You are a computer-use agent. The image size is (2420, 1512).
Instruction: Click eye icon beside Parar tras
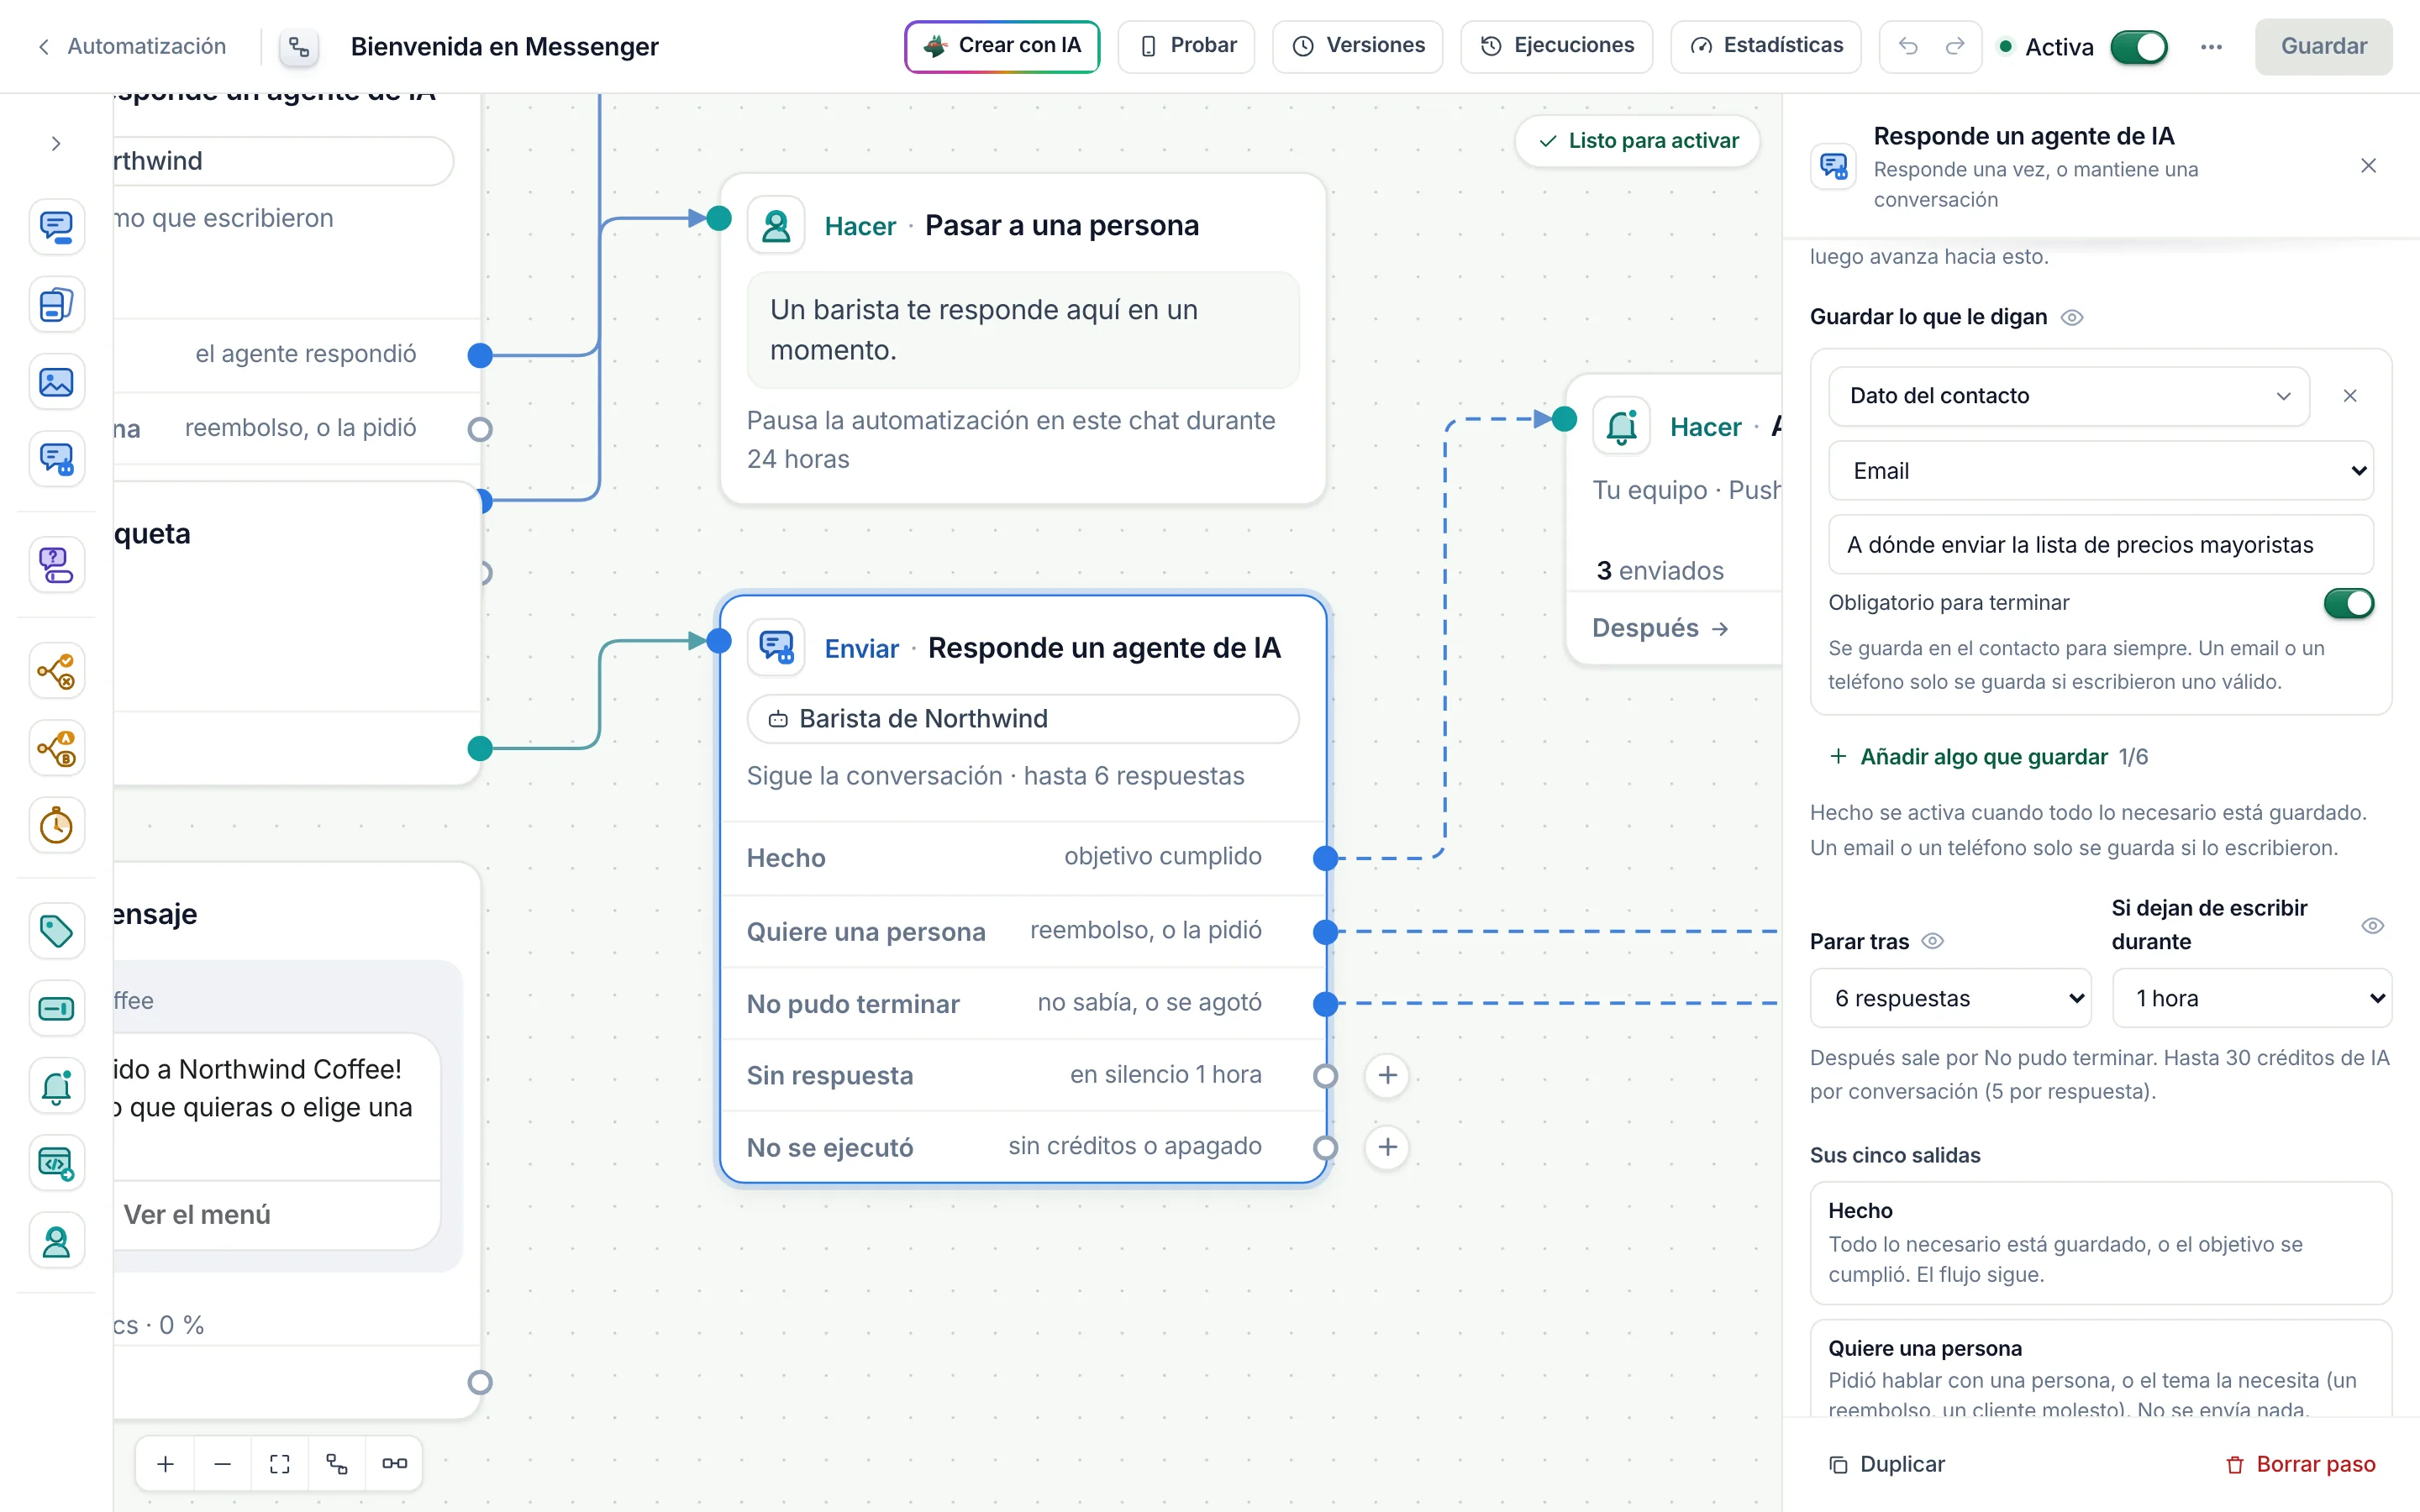(1932, 941)
